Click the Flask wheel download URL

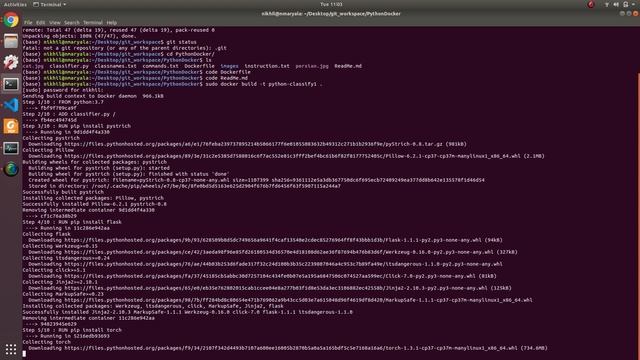(274, 240)
